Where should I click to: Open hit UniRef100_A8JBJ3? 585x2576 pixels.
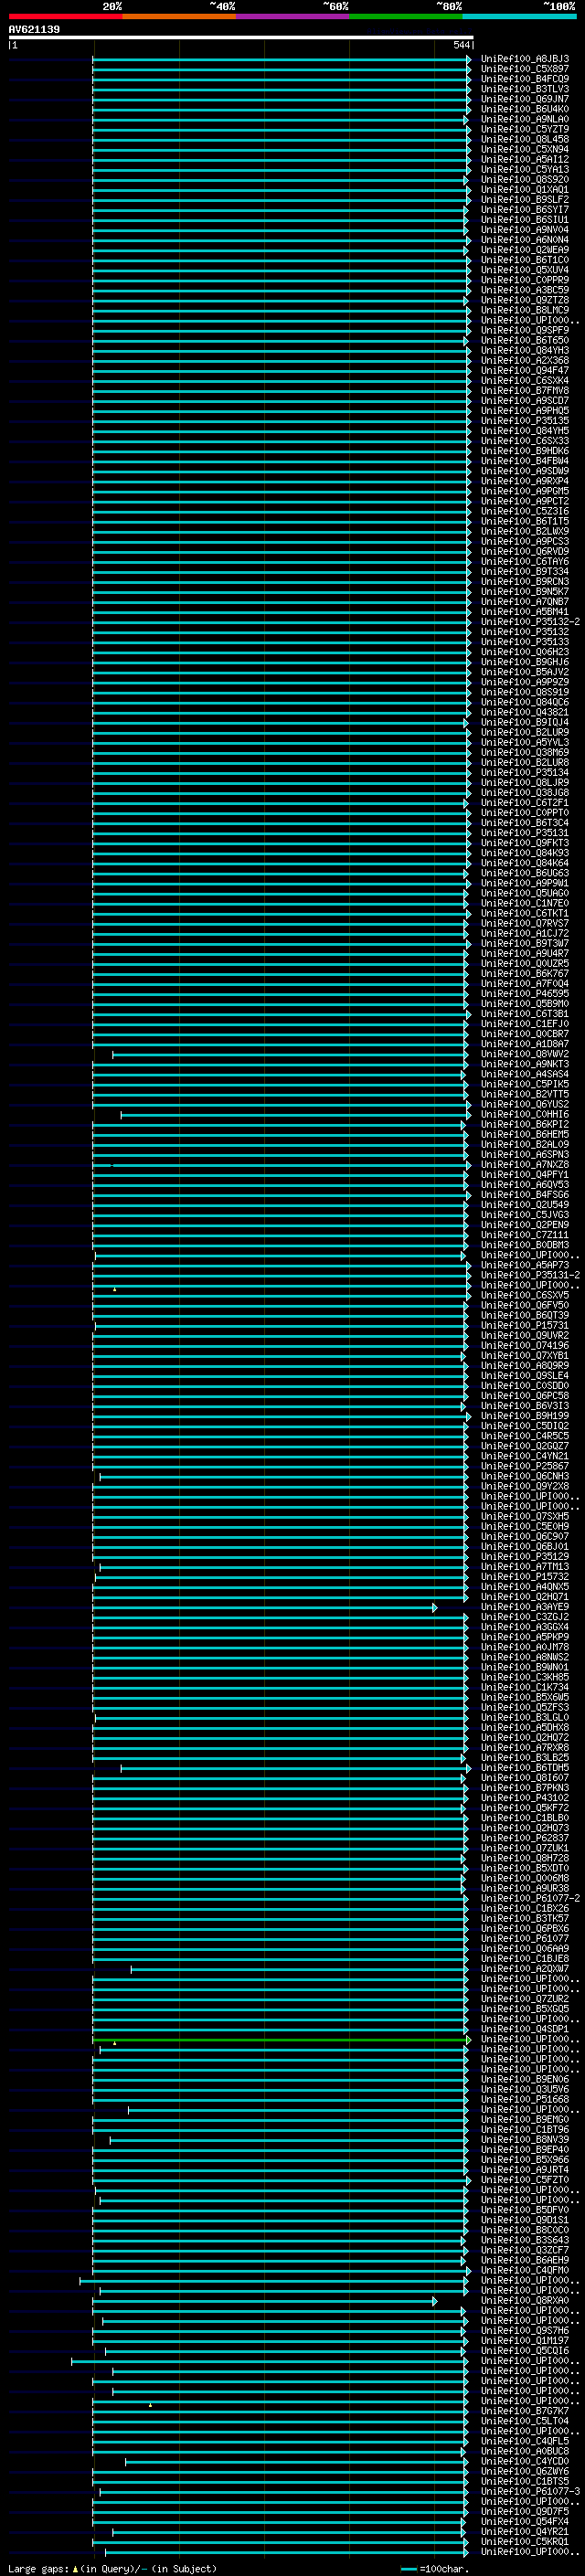point(525,59)
